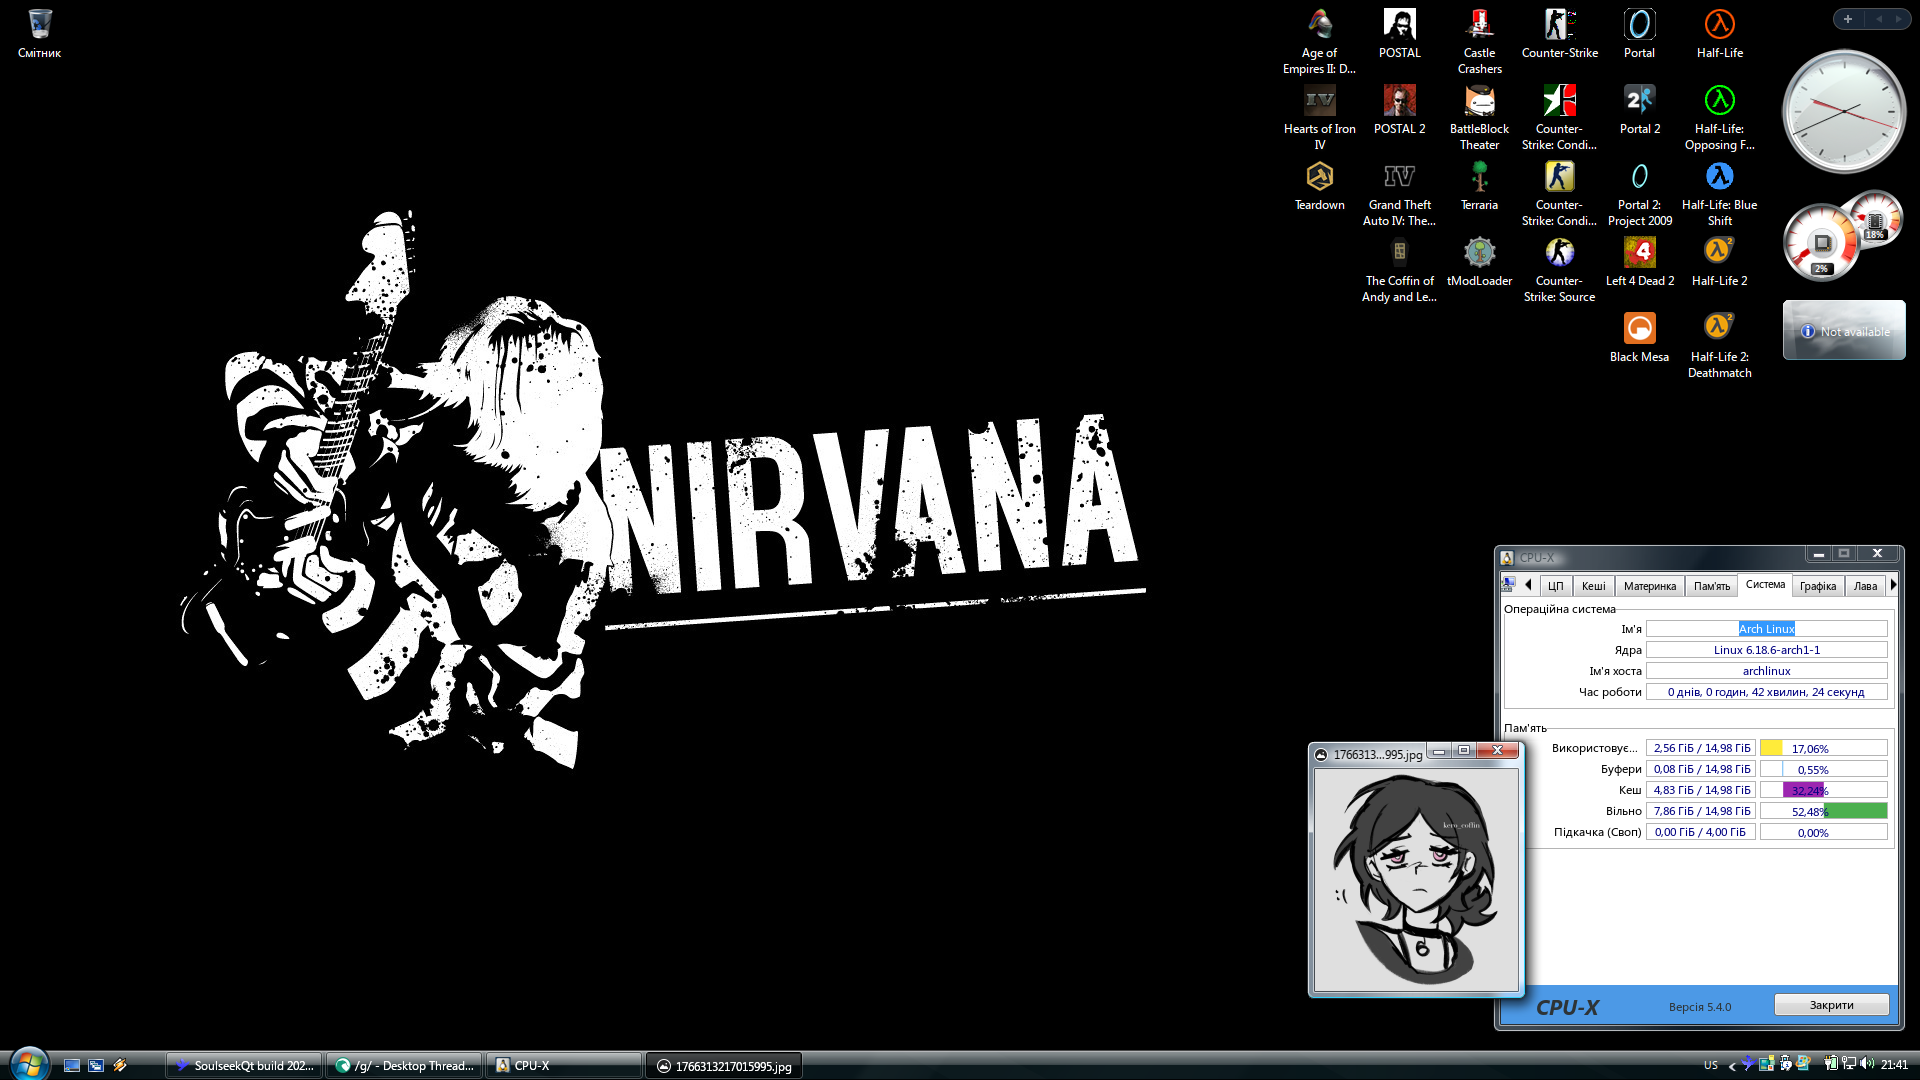Switch to the Графіка tab

click(1817, 586)
